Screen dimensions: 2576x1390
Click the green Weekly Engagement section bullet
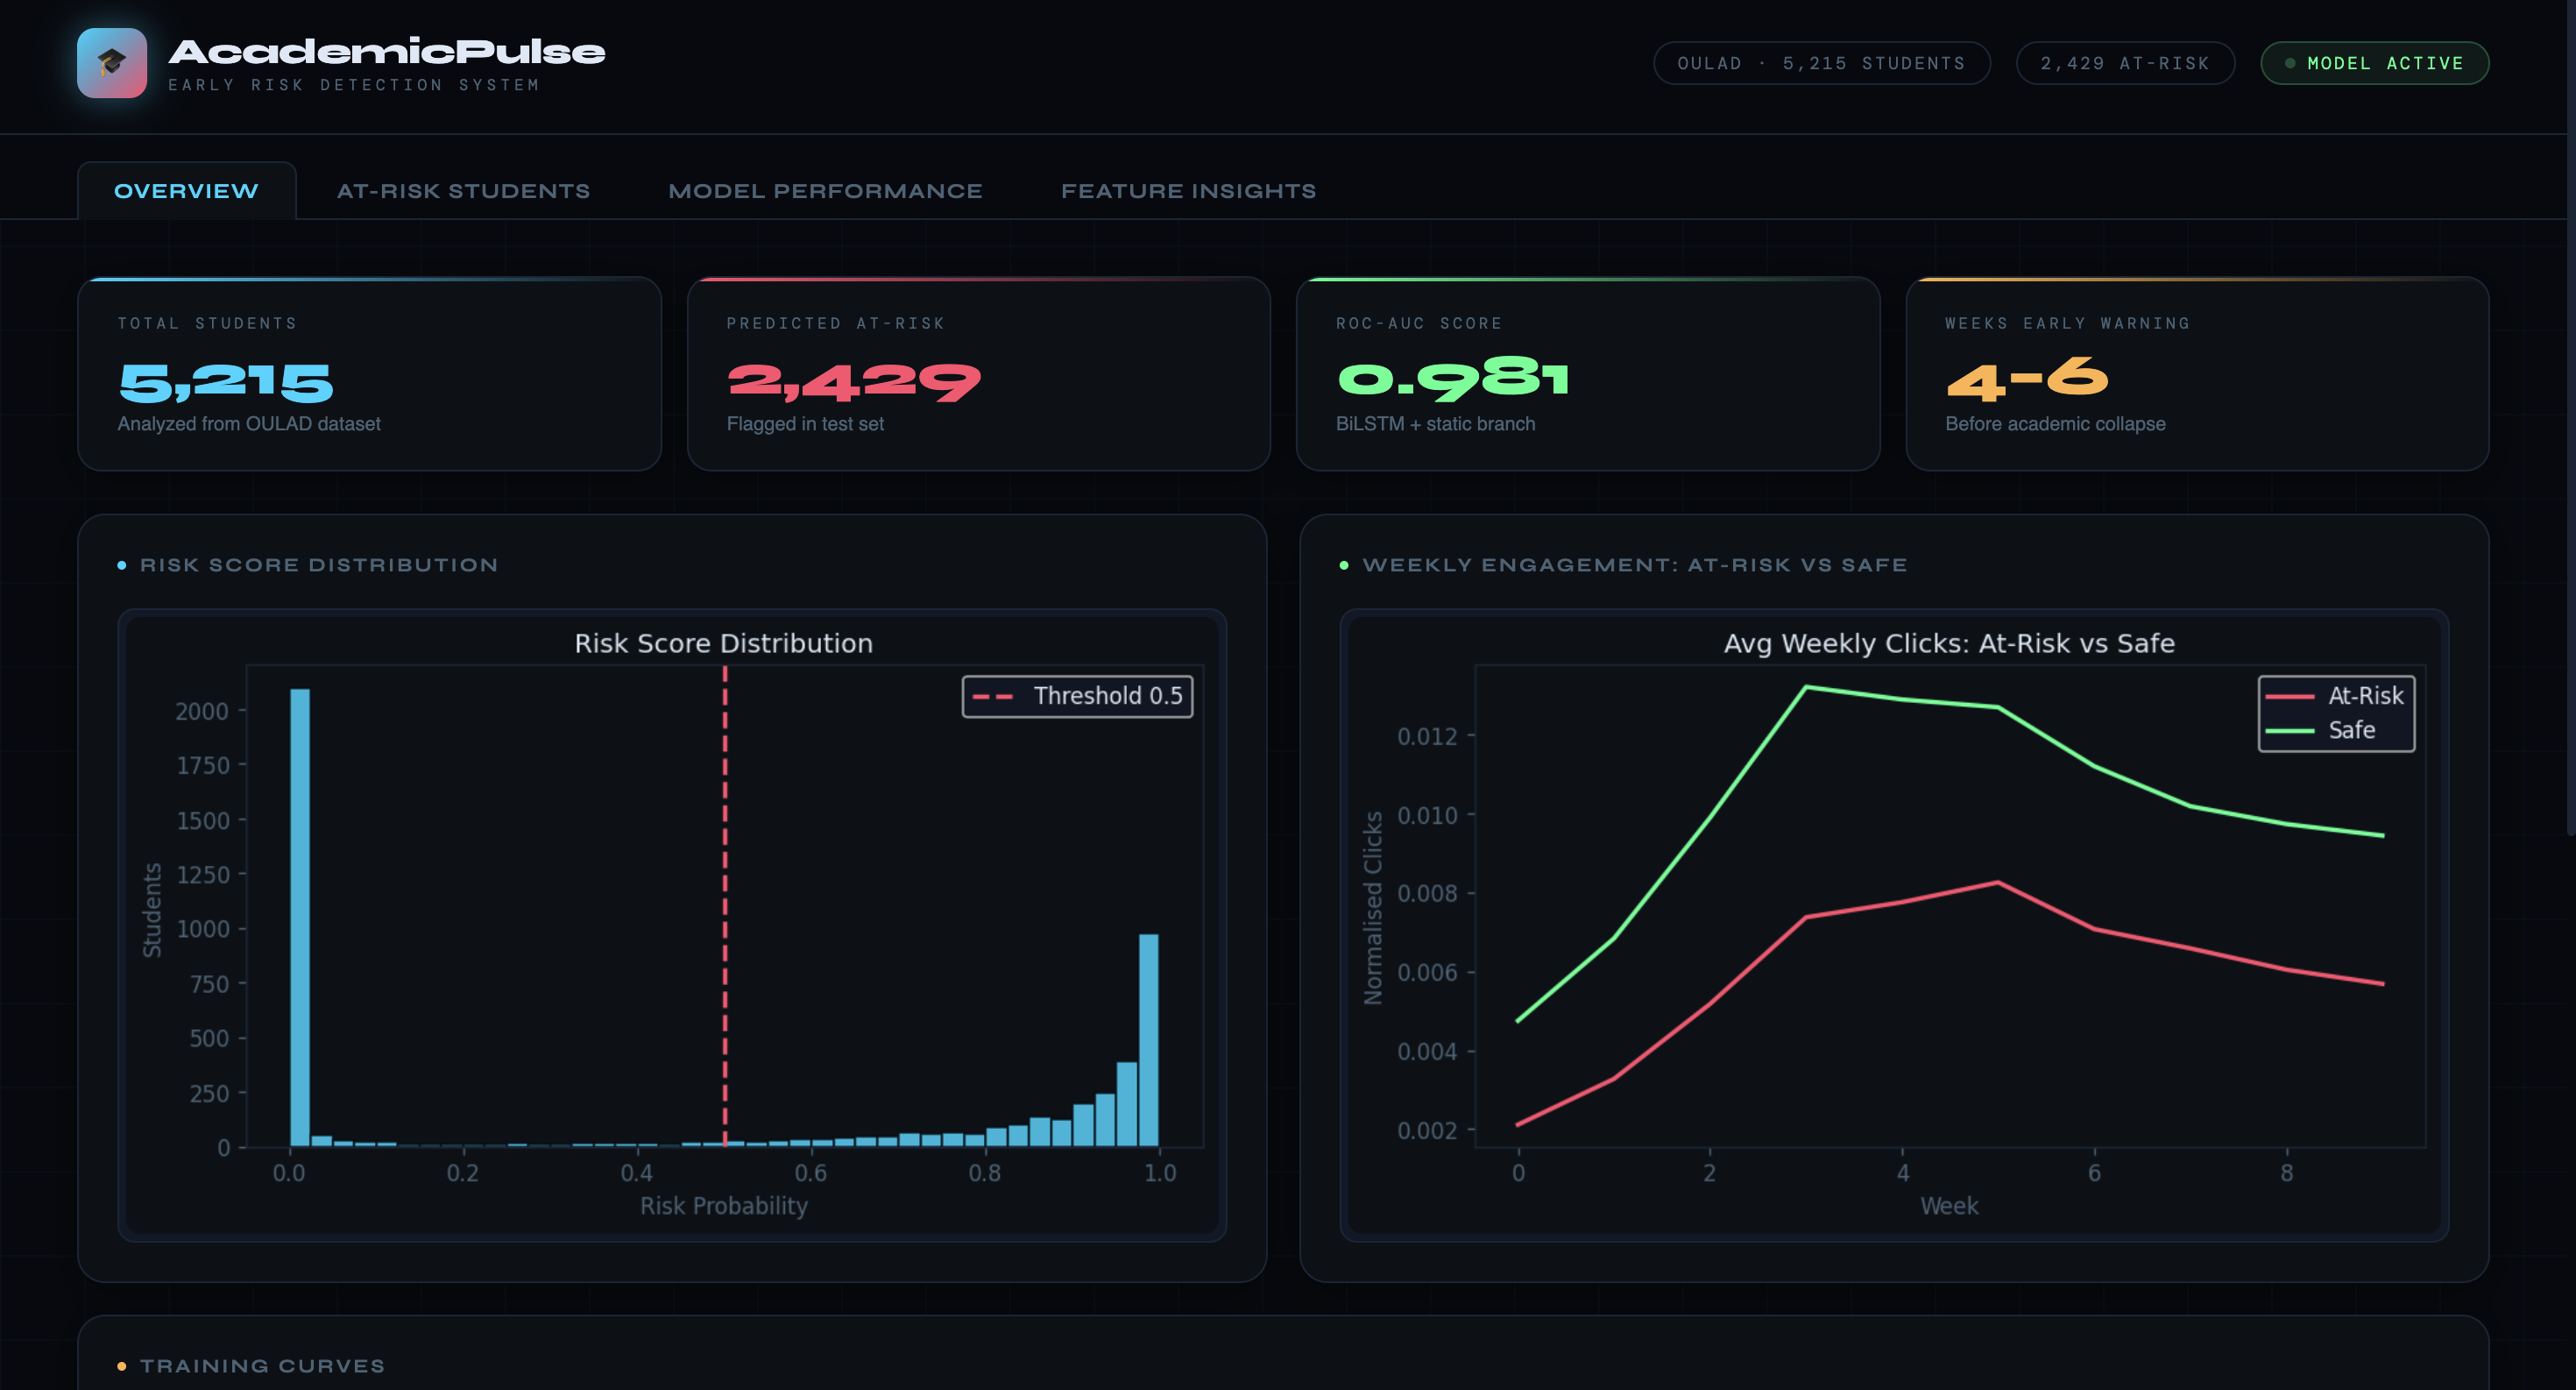(1344, 566)
